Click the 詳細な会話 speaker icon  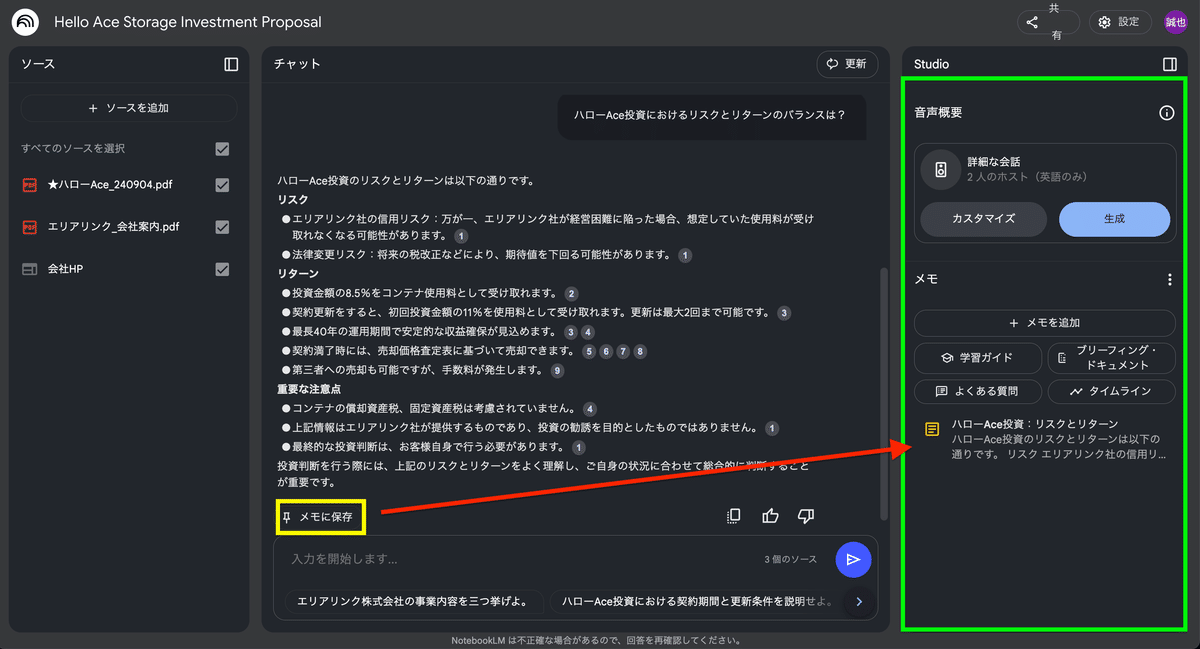pos(941,169)
